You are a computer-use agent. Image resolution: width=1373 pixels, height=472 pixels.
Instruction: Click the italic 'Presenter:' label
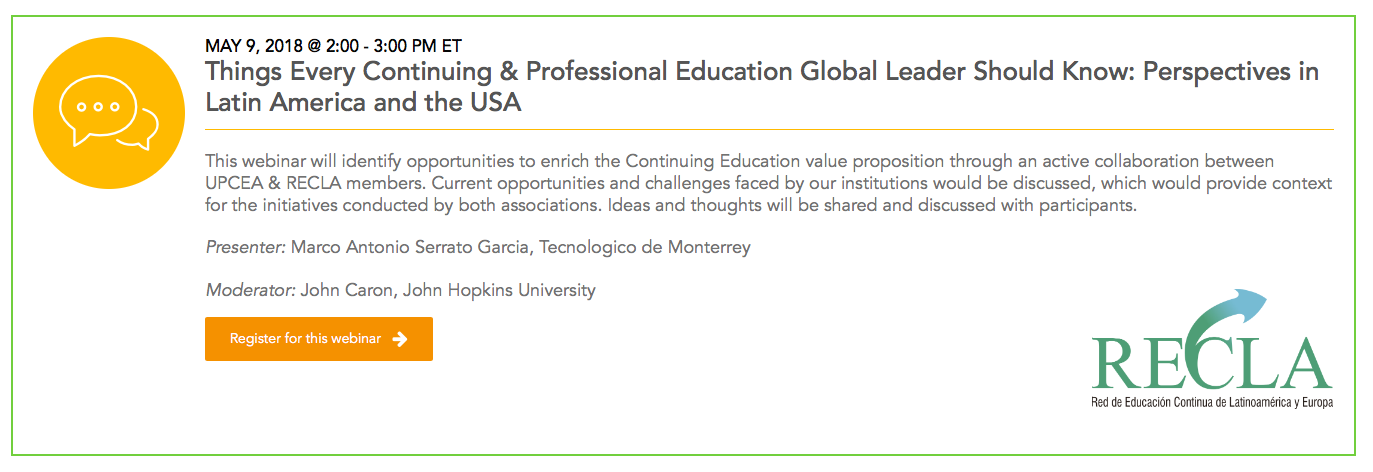246,247
